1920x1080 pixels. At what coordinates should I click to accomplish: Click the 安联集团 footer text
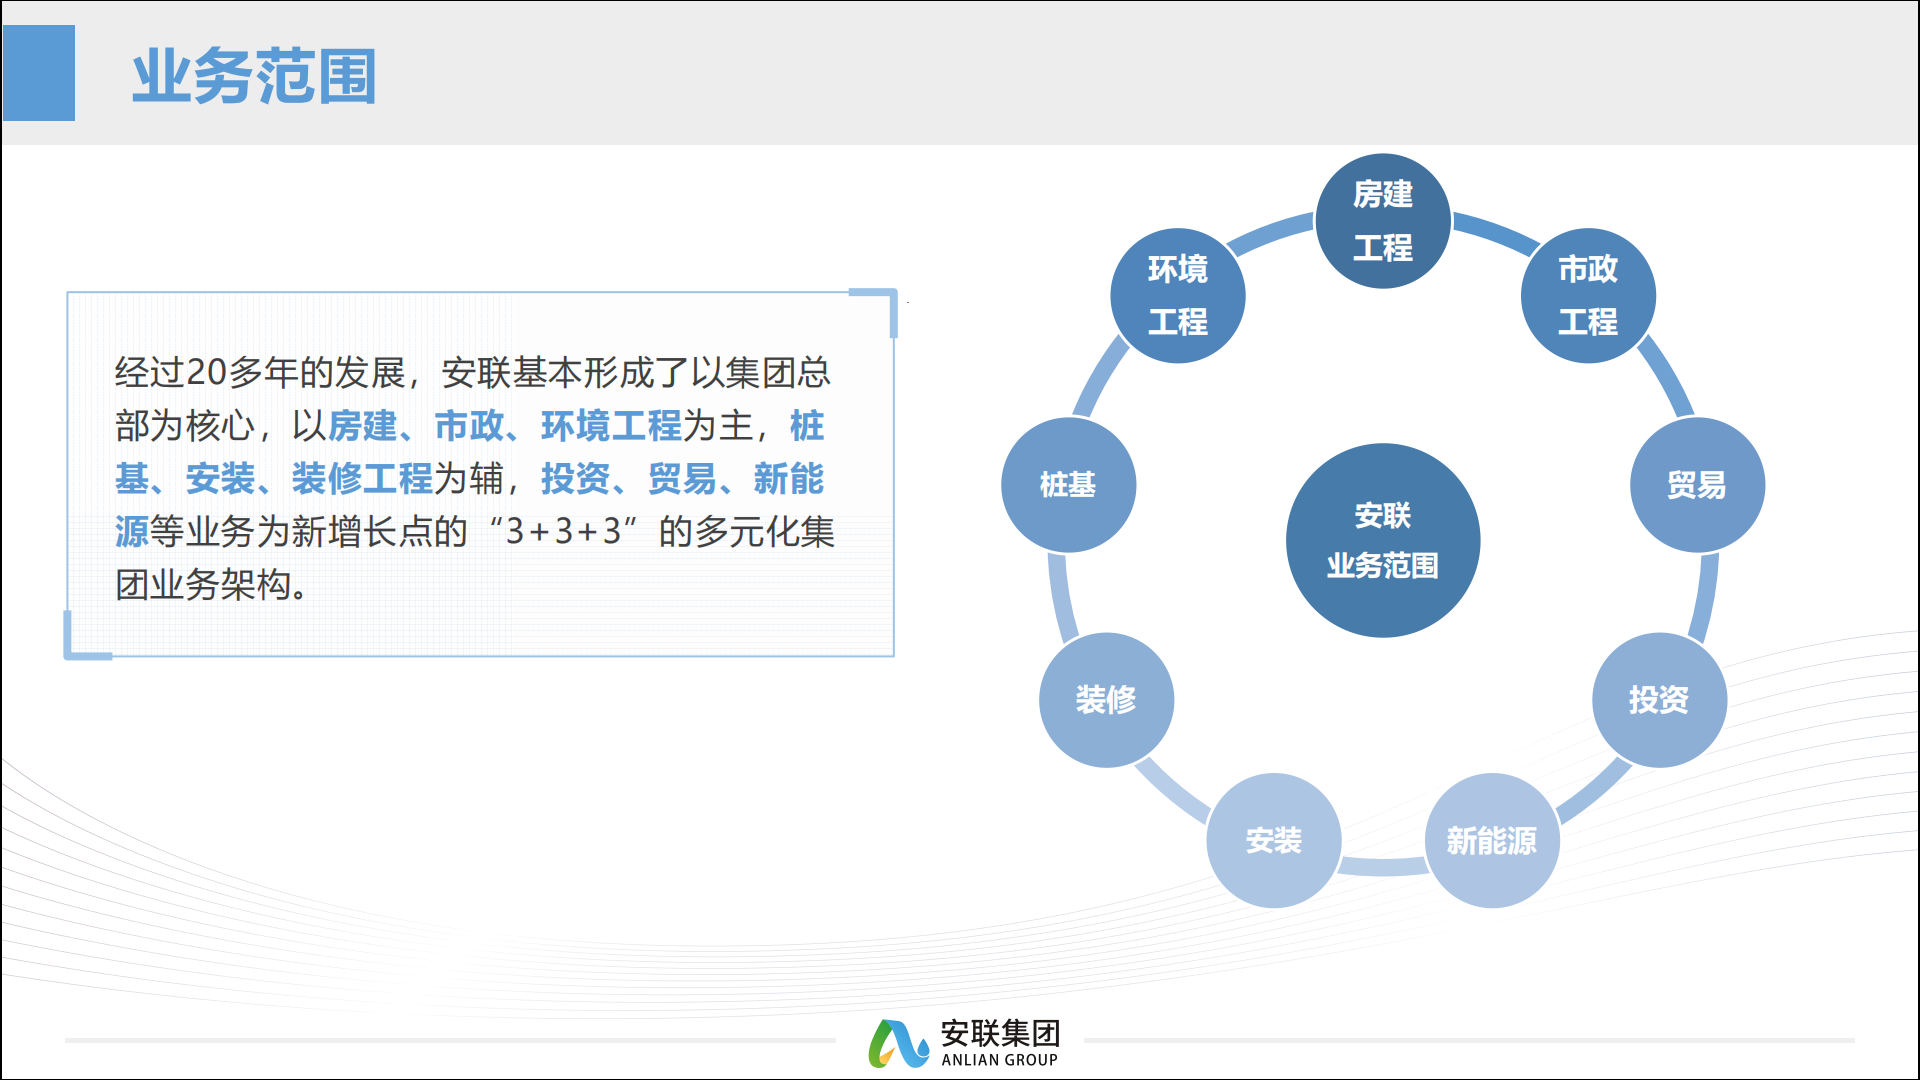point(1000,1033)
